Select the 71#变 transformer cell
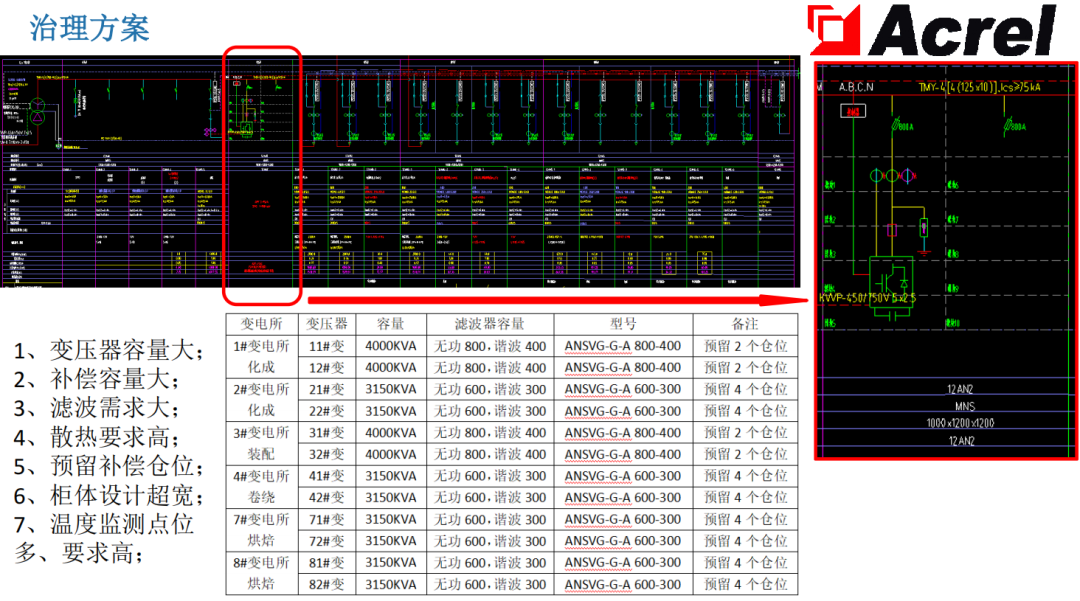The image size is (1080, 601). pyautogui.click(x=326, y=519)
